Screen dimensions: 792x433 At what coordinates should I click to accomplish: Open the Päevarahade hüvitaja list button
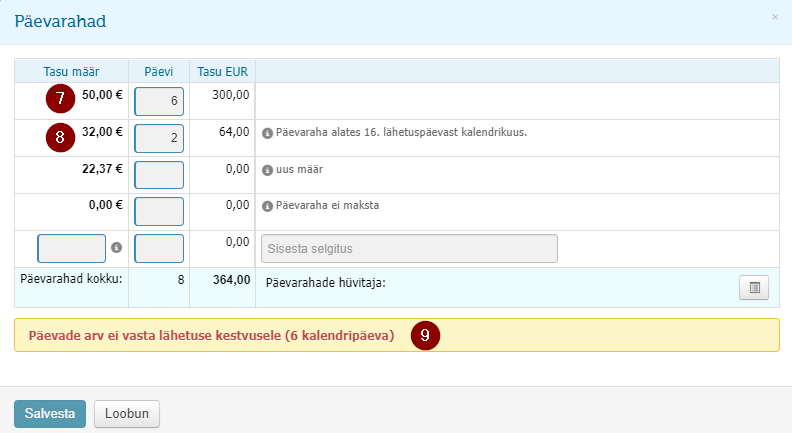click(754, 287)
